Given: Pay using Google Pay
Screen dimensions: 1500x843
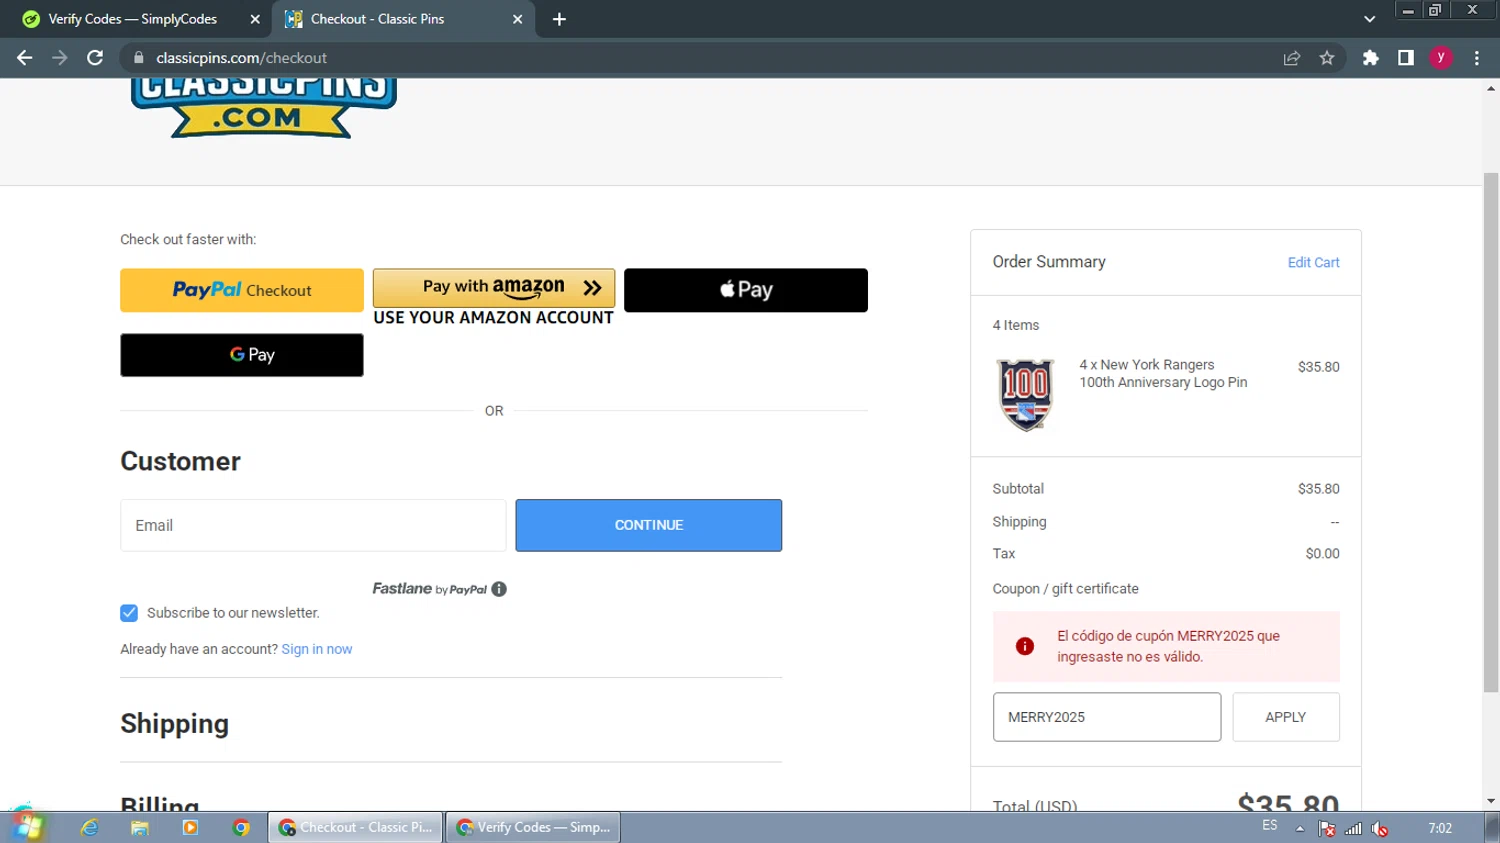Looking at the screenshot, I should click(x=242, y=355).
